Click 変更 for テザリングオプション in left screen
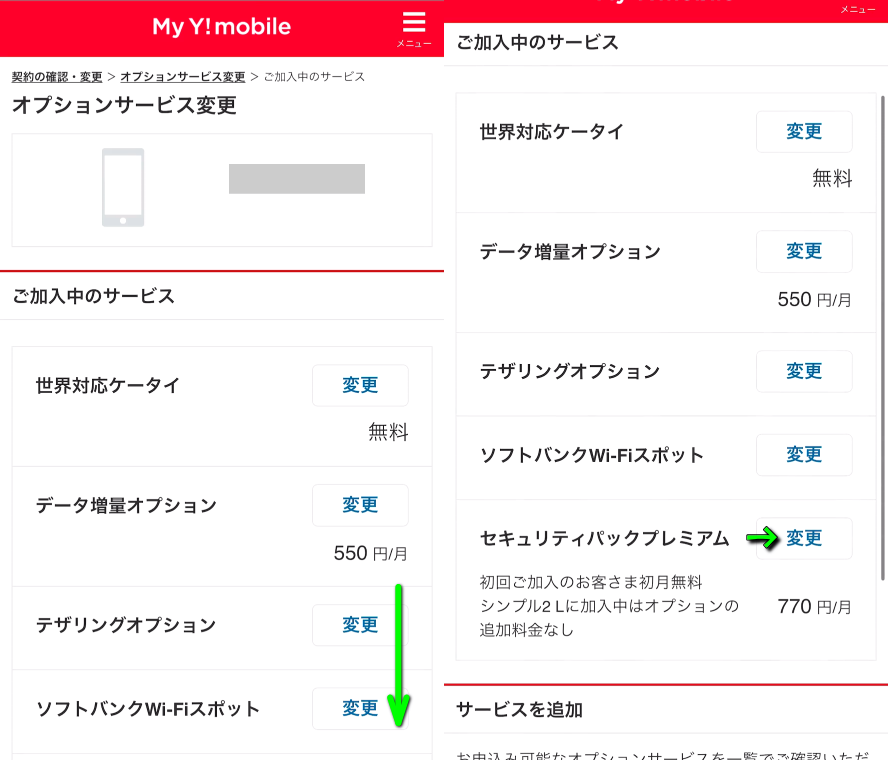888x760 pixels. pos(360,625)
